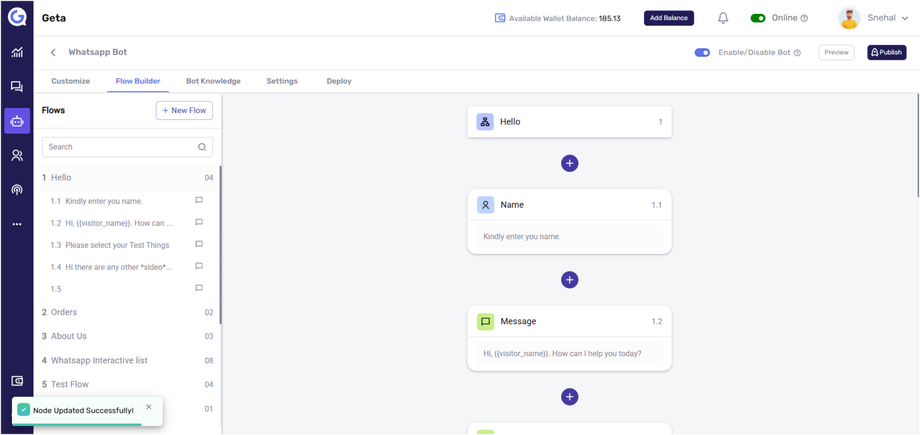The height and width of the screenshot is (435, 920).
Task: Click the Hello node flow icon
Action: click(485, 122)
